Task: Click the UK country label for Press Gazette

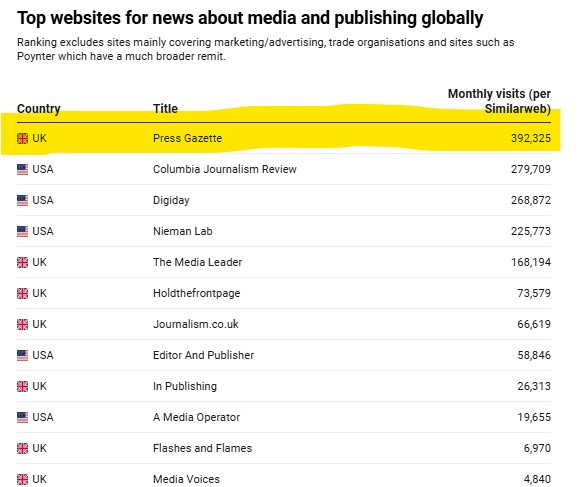Action: (40, 138)
